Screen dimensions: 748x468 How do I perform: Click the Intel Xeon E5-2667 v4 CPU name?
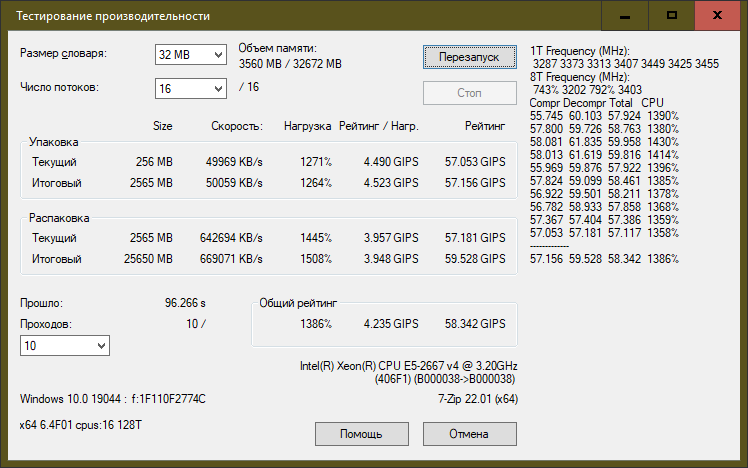pos(409,366)
